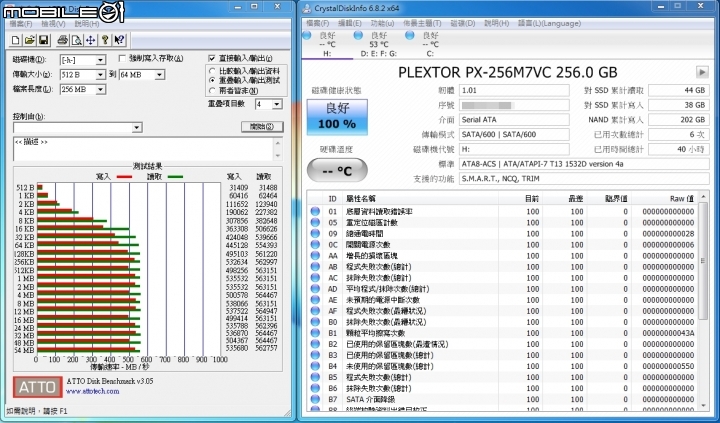This screenshot has height=423, width=720.
Task: Open 檔案(F) menu in ATTO window
Action: pos(21,23)
